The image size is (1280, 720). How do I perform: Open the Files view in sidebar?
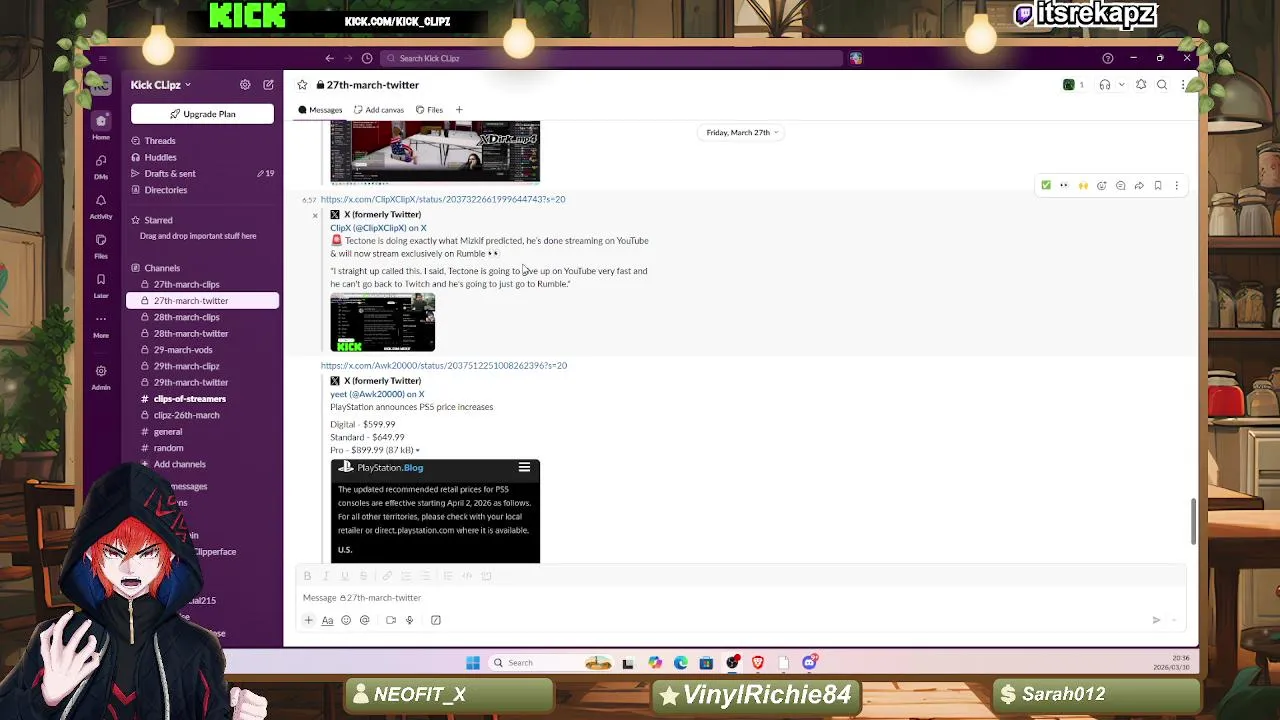(x=101, y=245)
